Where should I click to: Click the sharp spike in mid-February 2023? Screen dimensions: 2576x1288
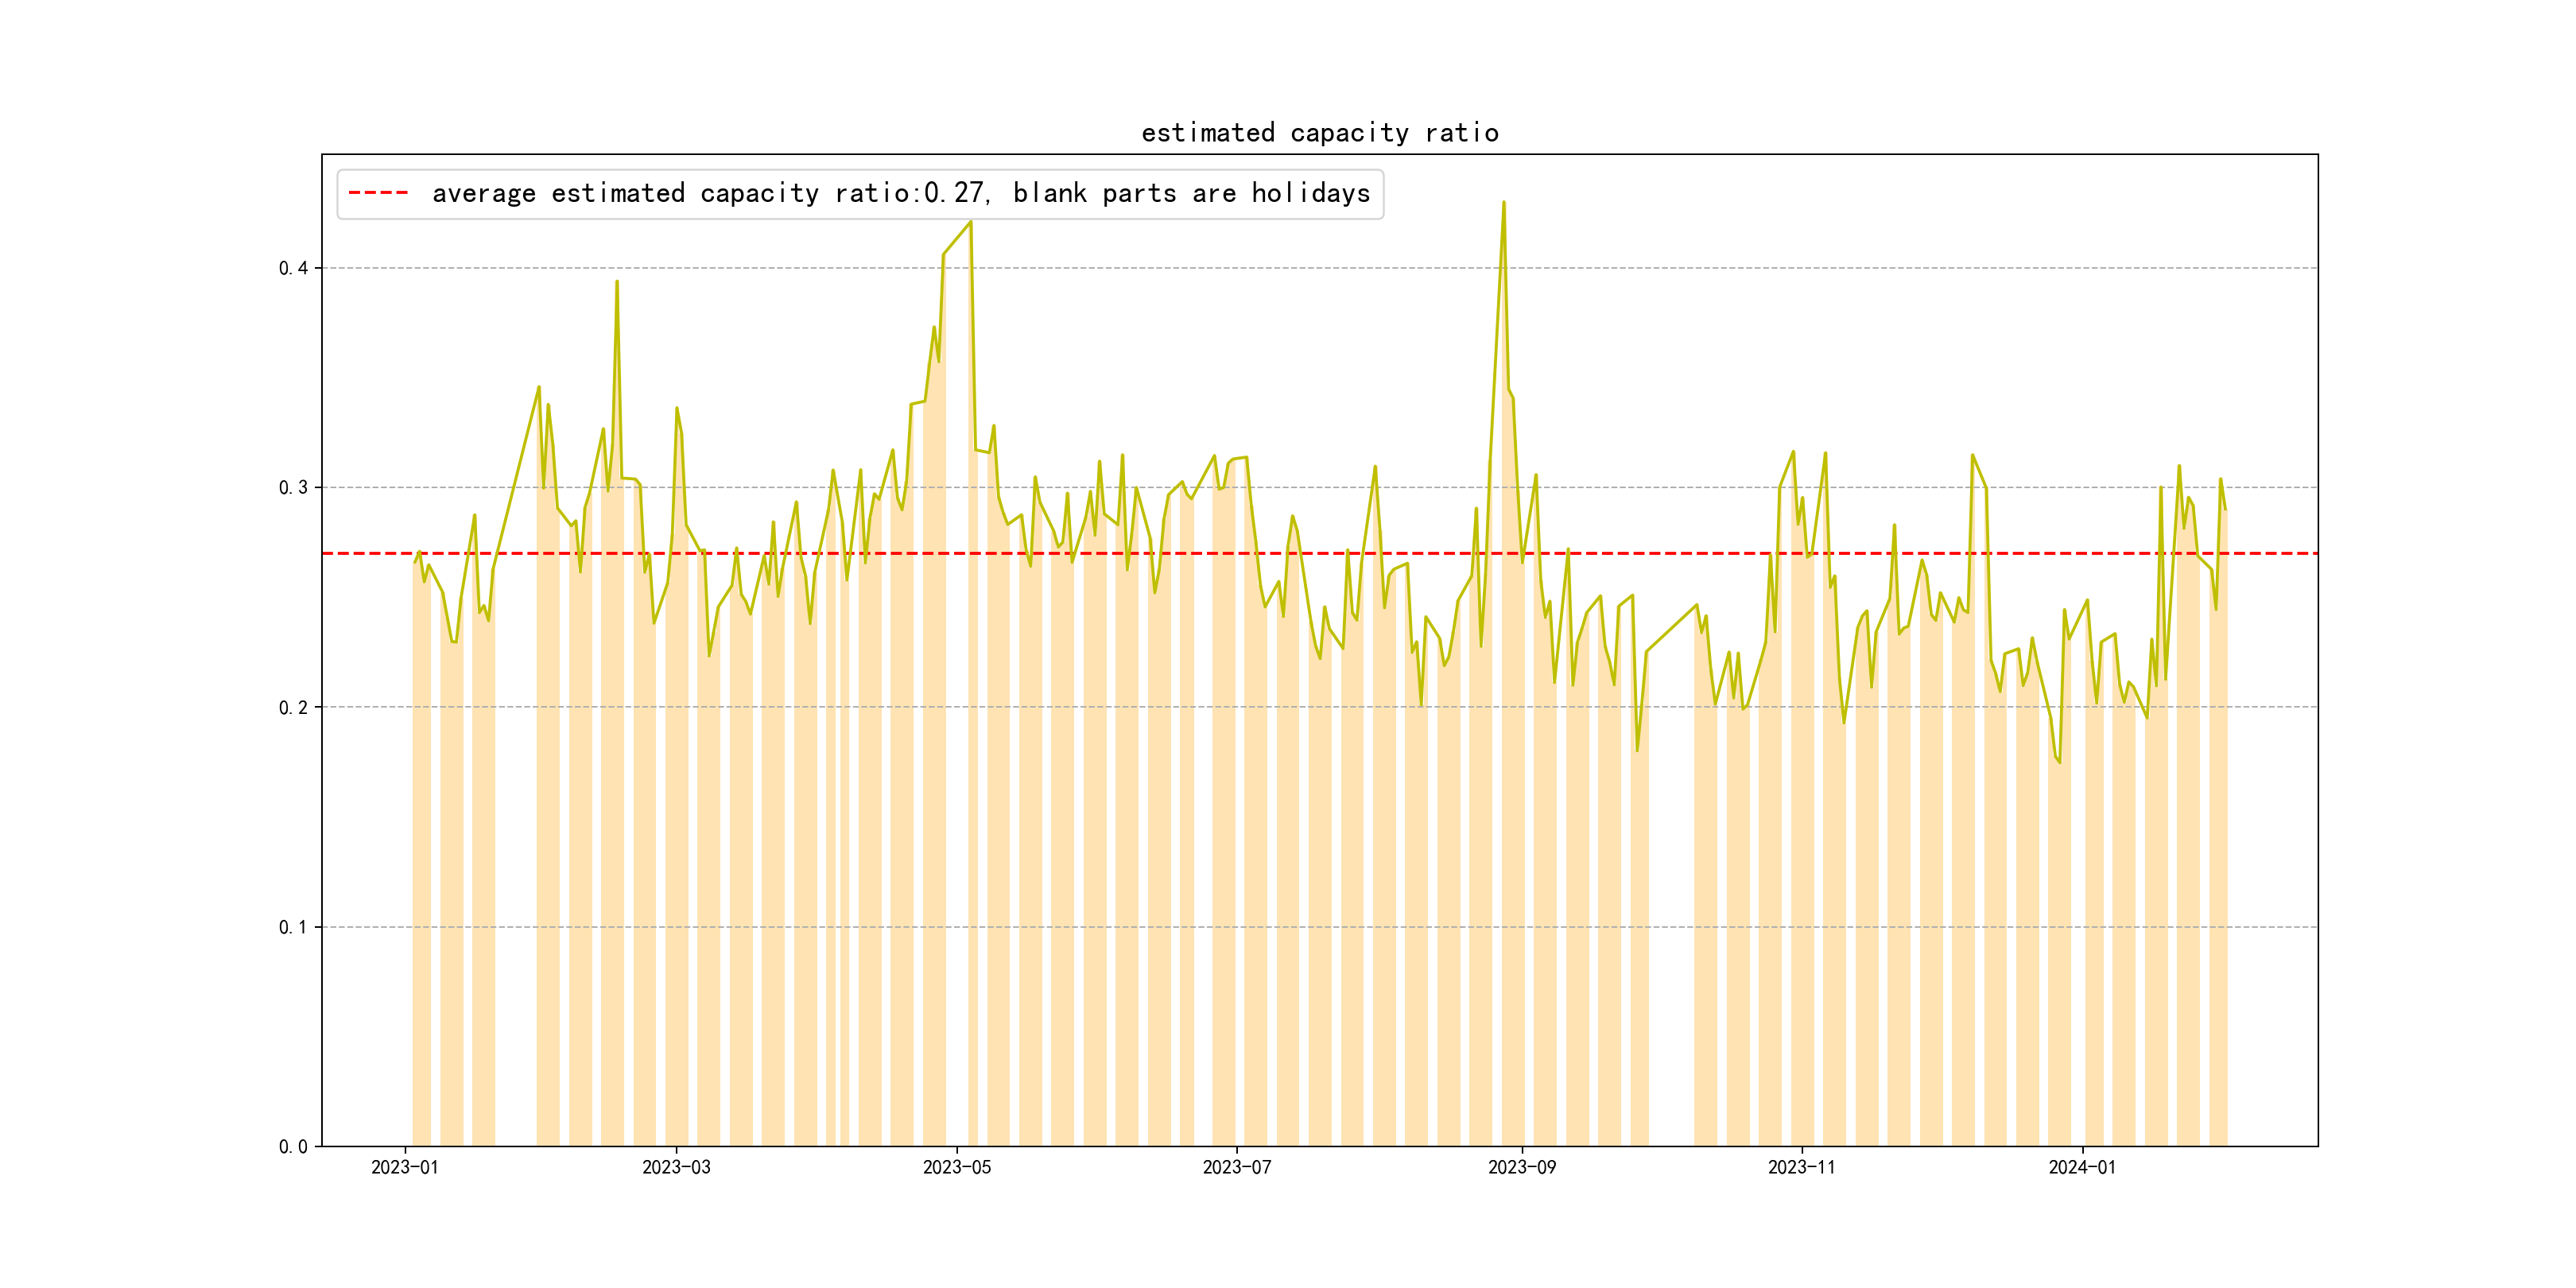coord(617,282)
